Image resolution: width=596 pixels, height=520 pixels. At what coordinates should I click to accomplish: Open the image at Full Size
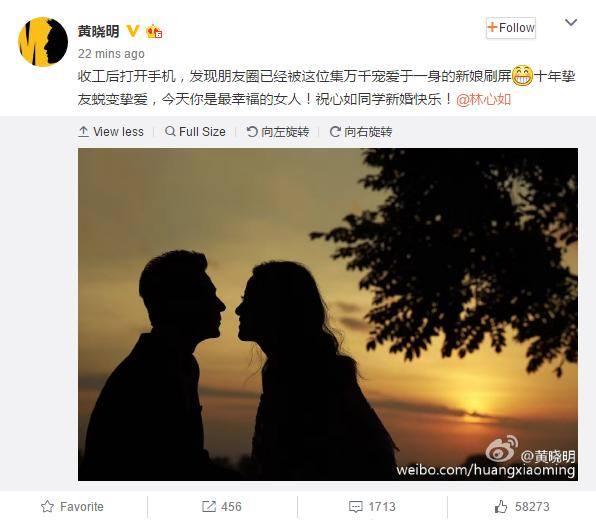coord(195,132)
